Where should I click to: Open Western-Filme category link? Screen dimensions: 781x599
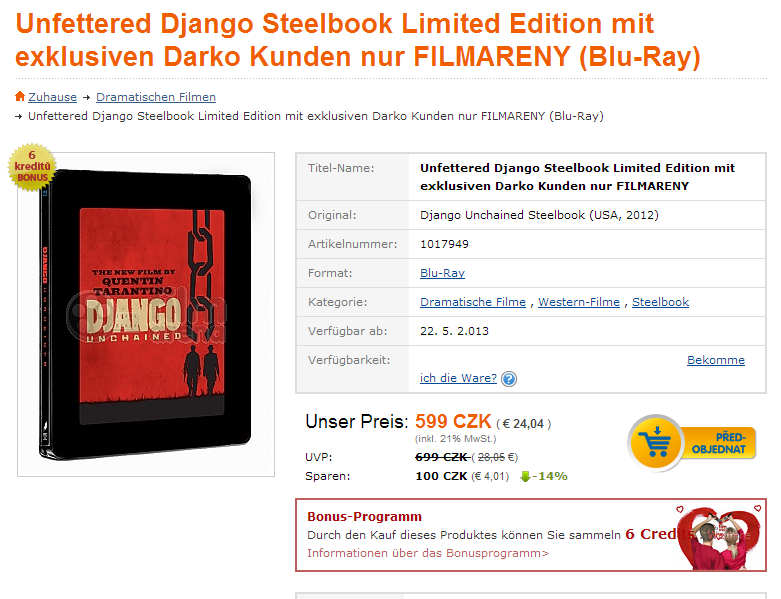tap(579, 302)
